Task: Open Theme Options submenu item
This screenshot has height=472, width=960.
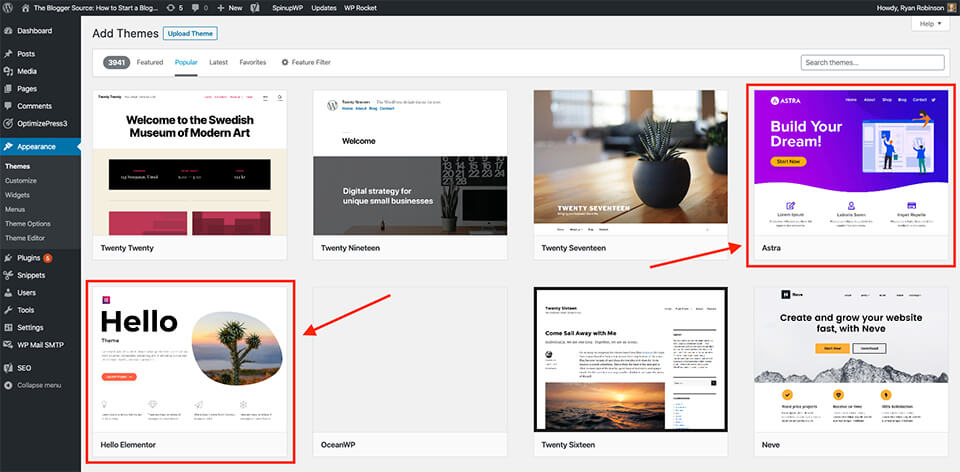Action: (x=28, y=223)
